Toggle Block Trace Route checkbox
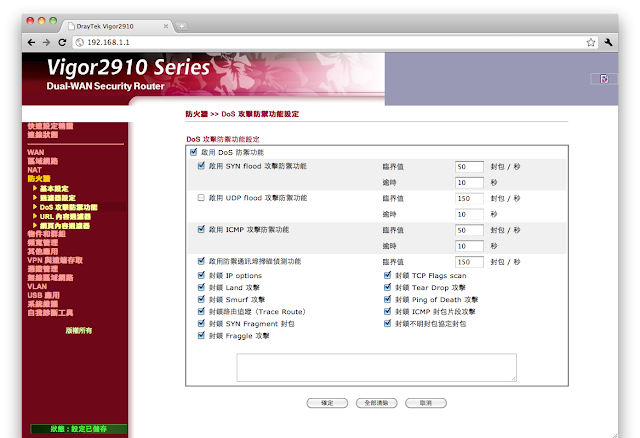The height and width of the screenshot is (438, 640). pos(201,311)
